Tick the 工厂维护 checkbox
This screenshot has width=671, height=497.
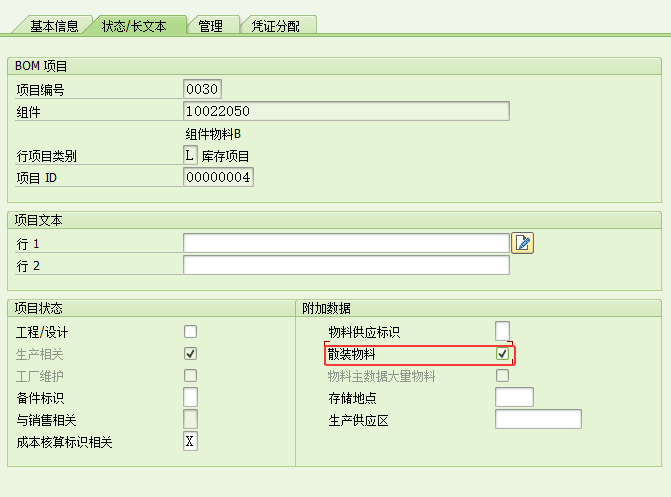(190, 375)
